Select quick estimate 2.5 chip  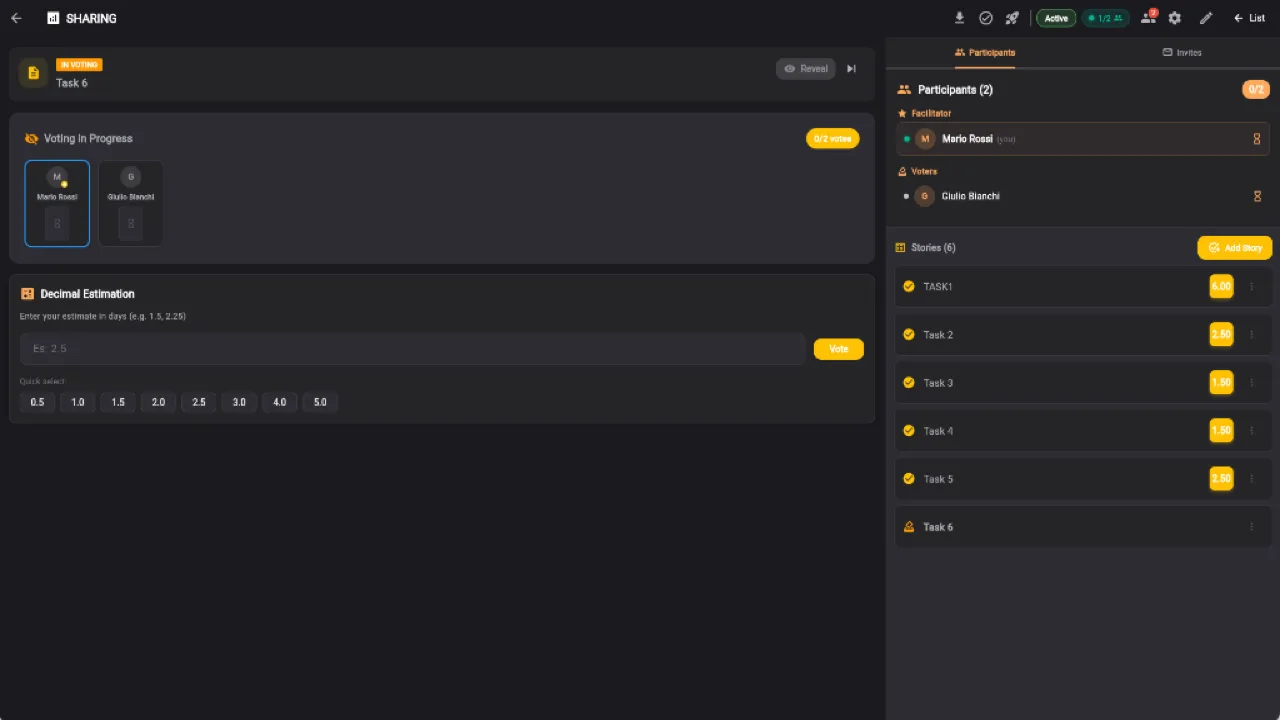199,402
